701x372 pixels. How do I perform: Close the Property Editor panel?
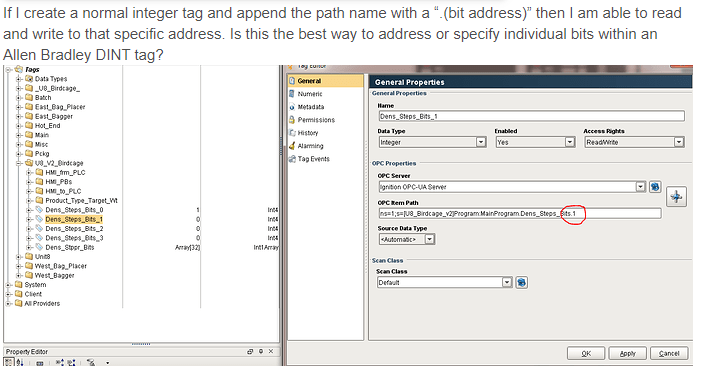click(x=271, y=352)
